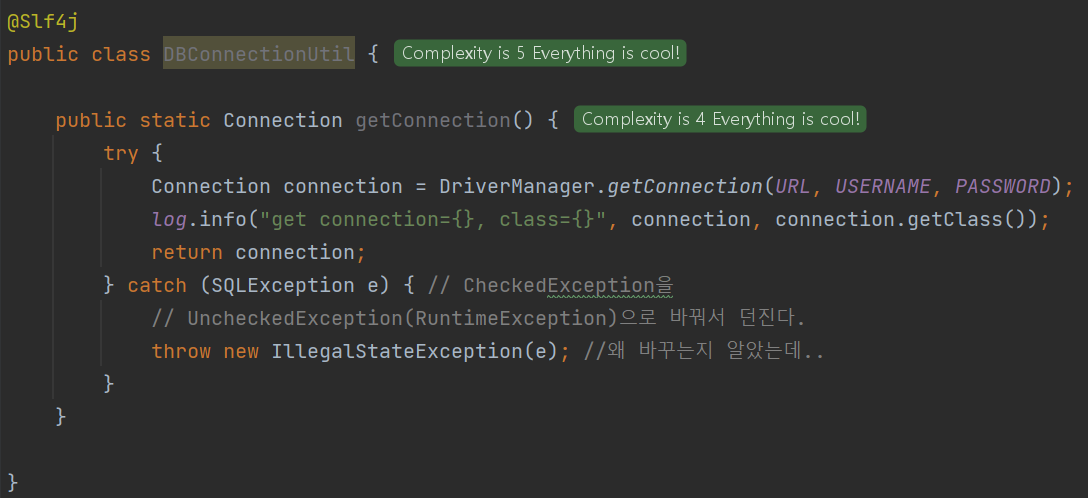Click the 'throw new' keywords
1088x498 pixels.
pos(205,351)
